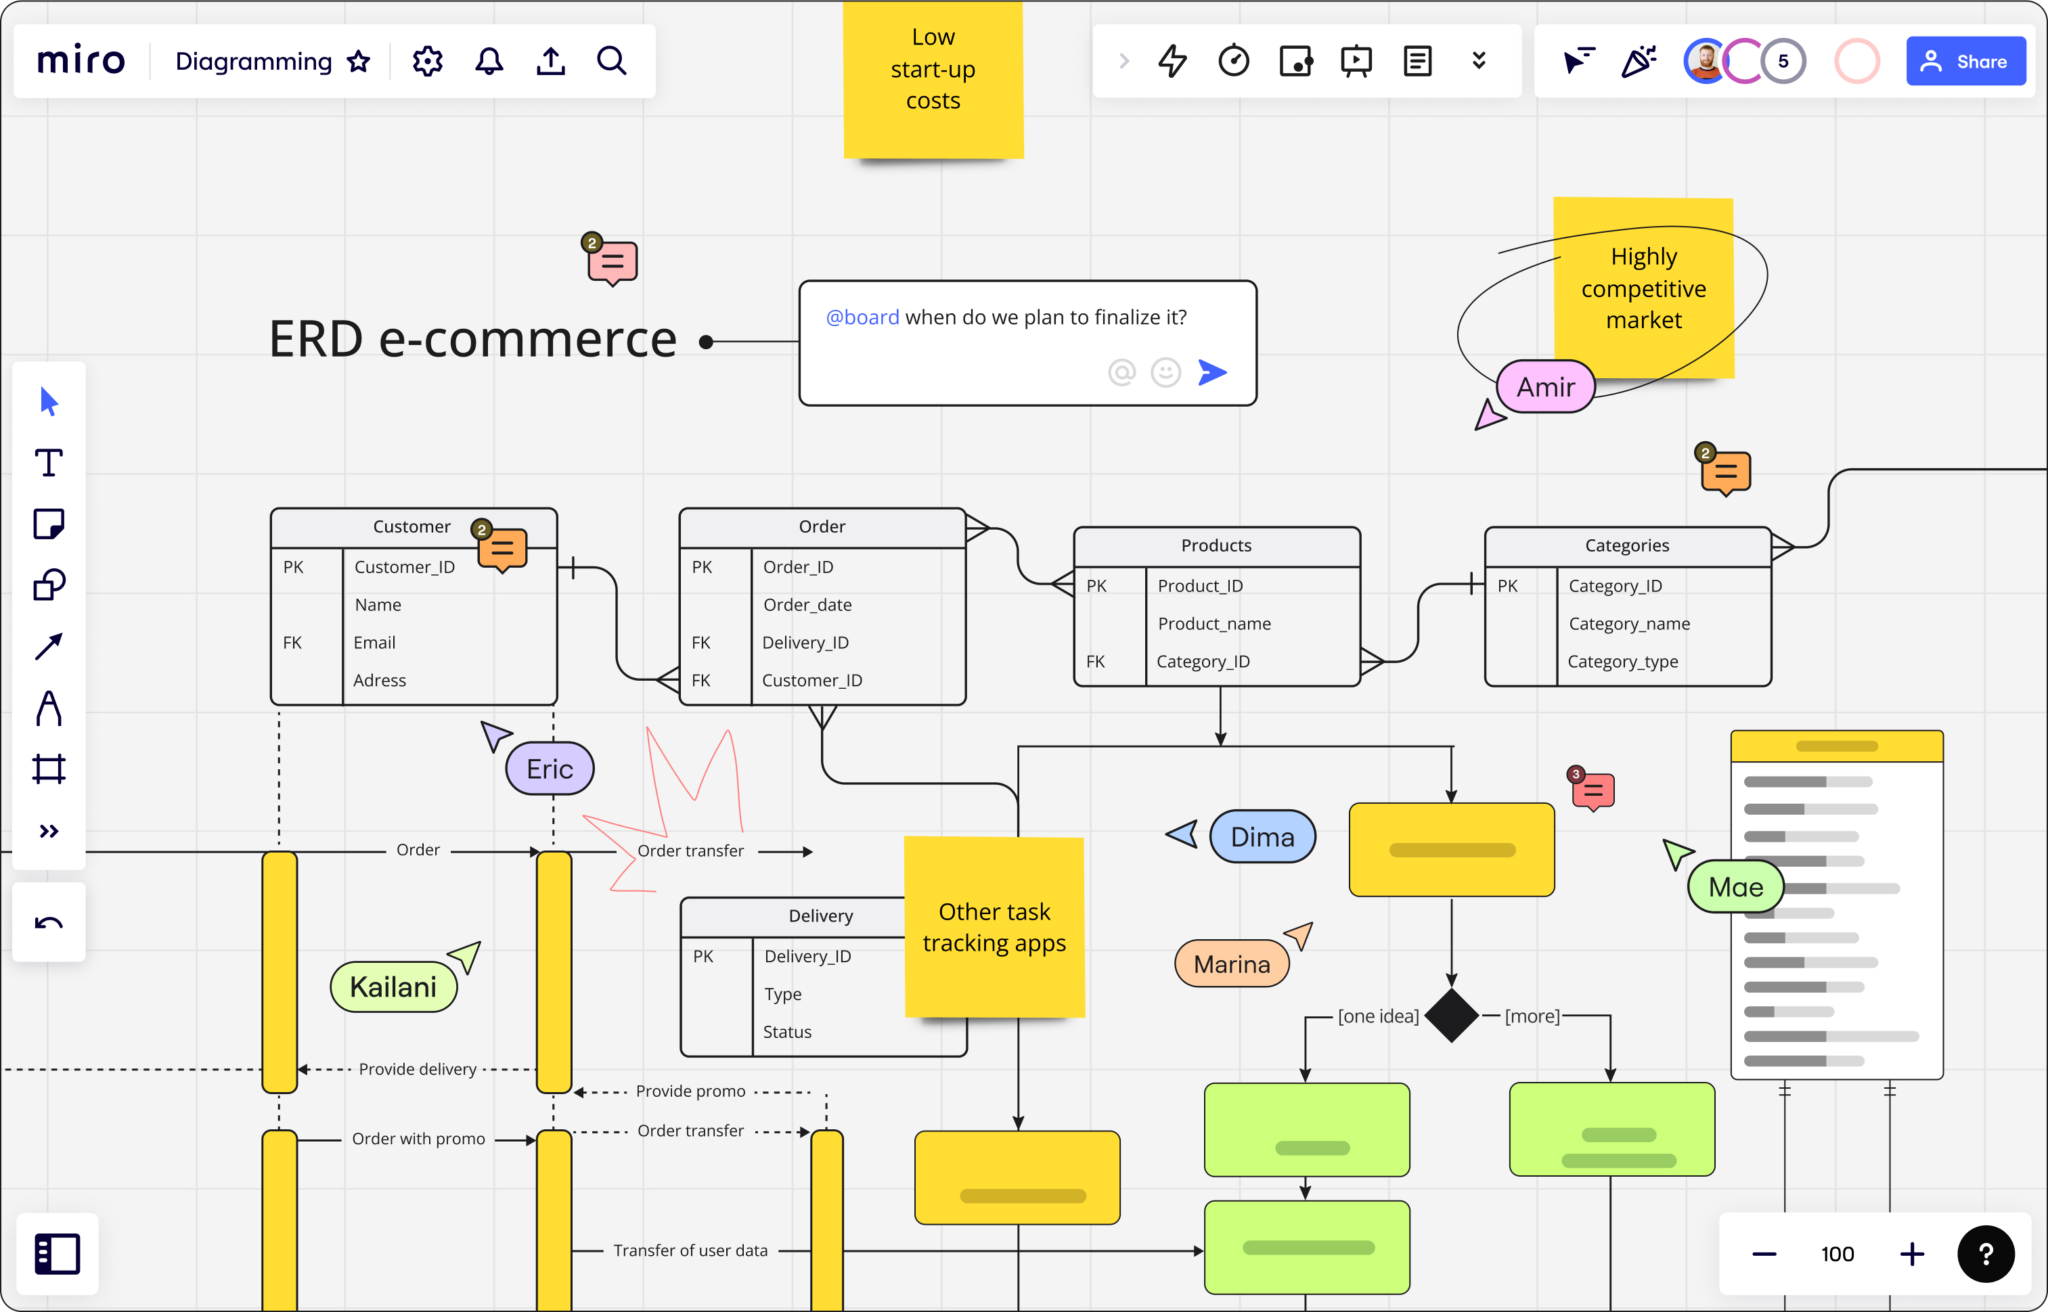Open the confetti reactions tool
The height and width of the screenshot is (1312, 2048).
point(1638,61)
